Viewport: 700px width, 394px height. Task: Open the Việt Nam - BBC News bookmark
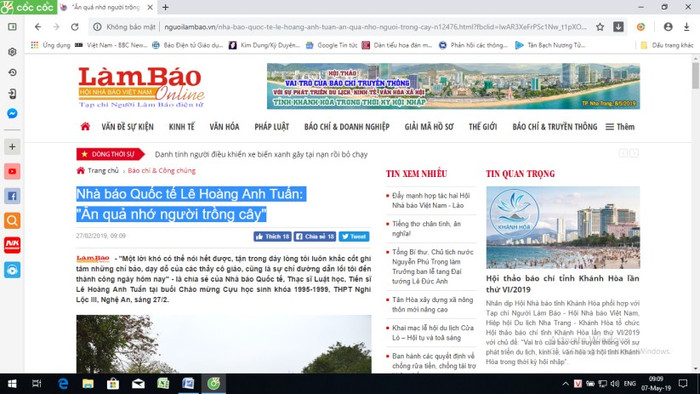pos(111,45)
